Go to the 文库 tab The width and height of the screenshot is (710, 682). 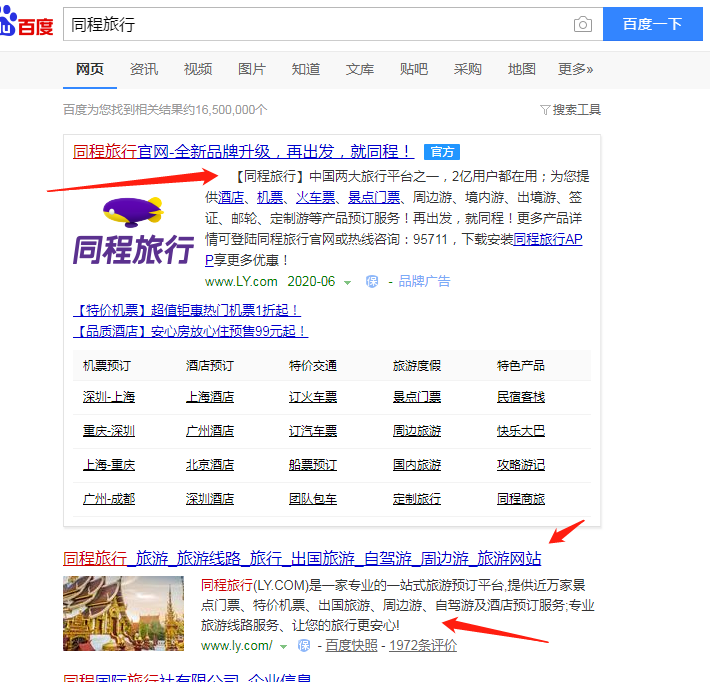pos(360,69)
